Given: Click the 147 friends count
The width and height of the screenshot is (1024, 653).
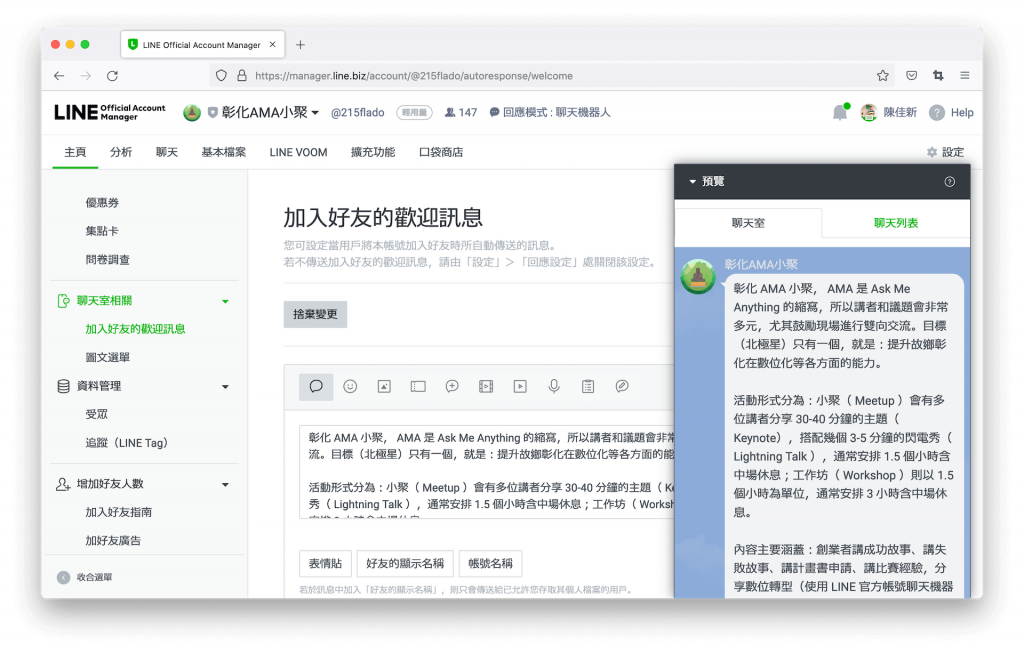Looking at the screenshot, I should [x=461, y=112].
